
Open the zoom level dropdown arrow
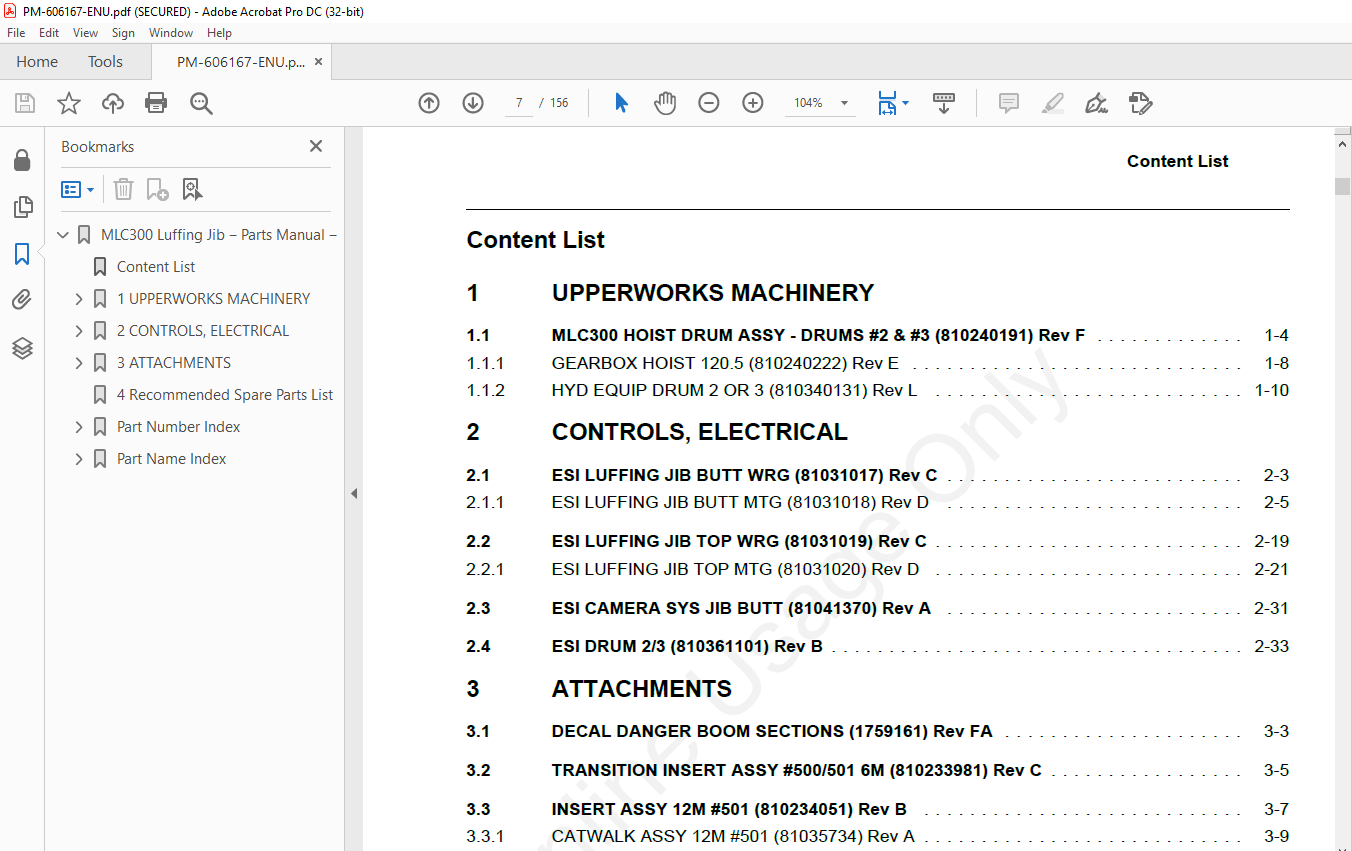click(x=844, y=103)
